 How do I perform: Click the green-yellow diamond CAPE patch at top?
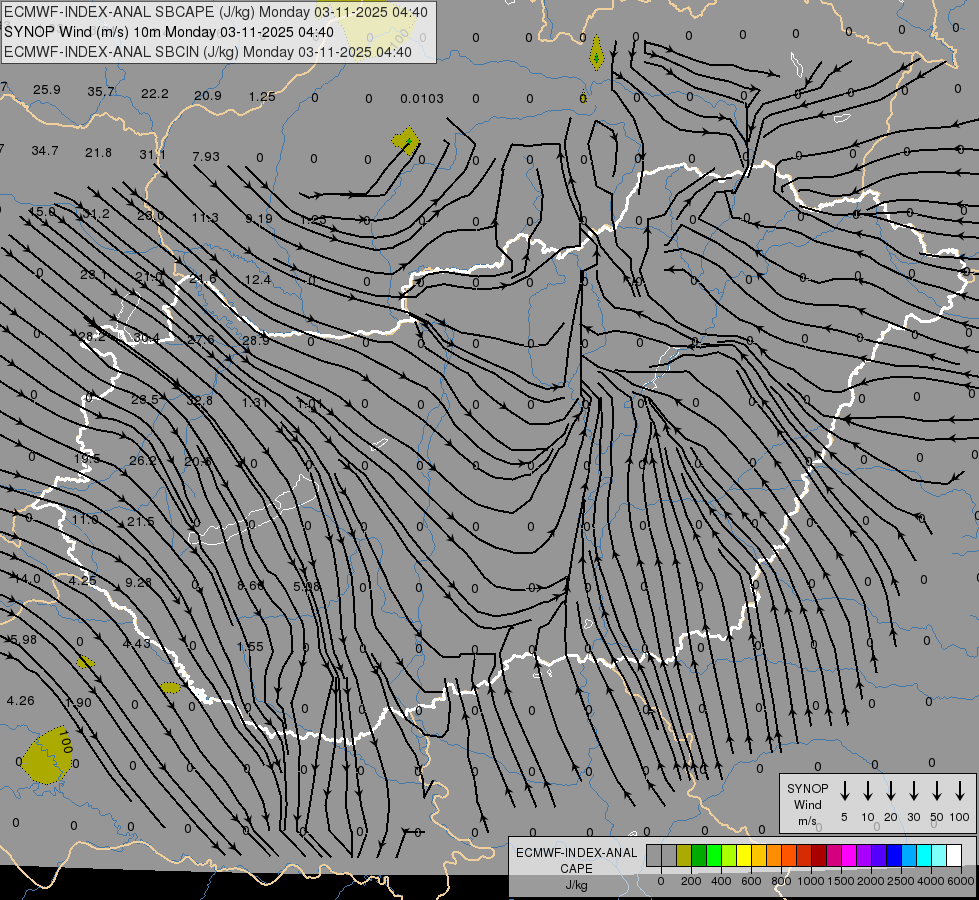pos(596,54)
